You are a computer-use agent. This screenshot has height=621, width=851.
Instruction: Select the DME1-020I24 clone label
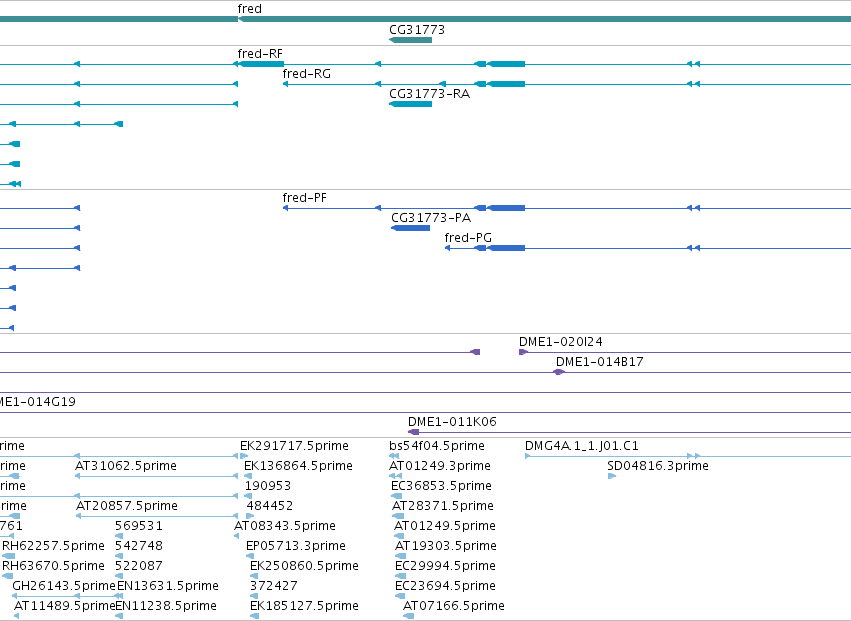click(x=561, y=342)
